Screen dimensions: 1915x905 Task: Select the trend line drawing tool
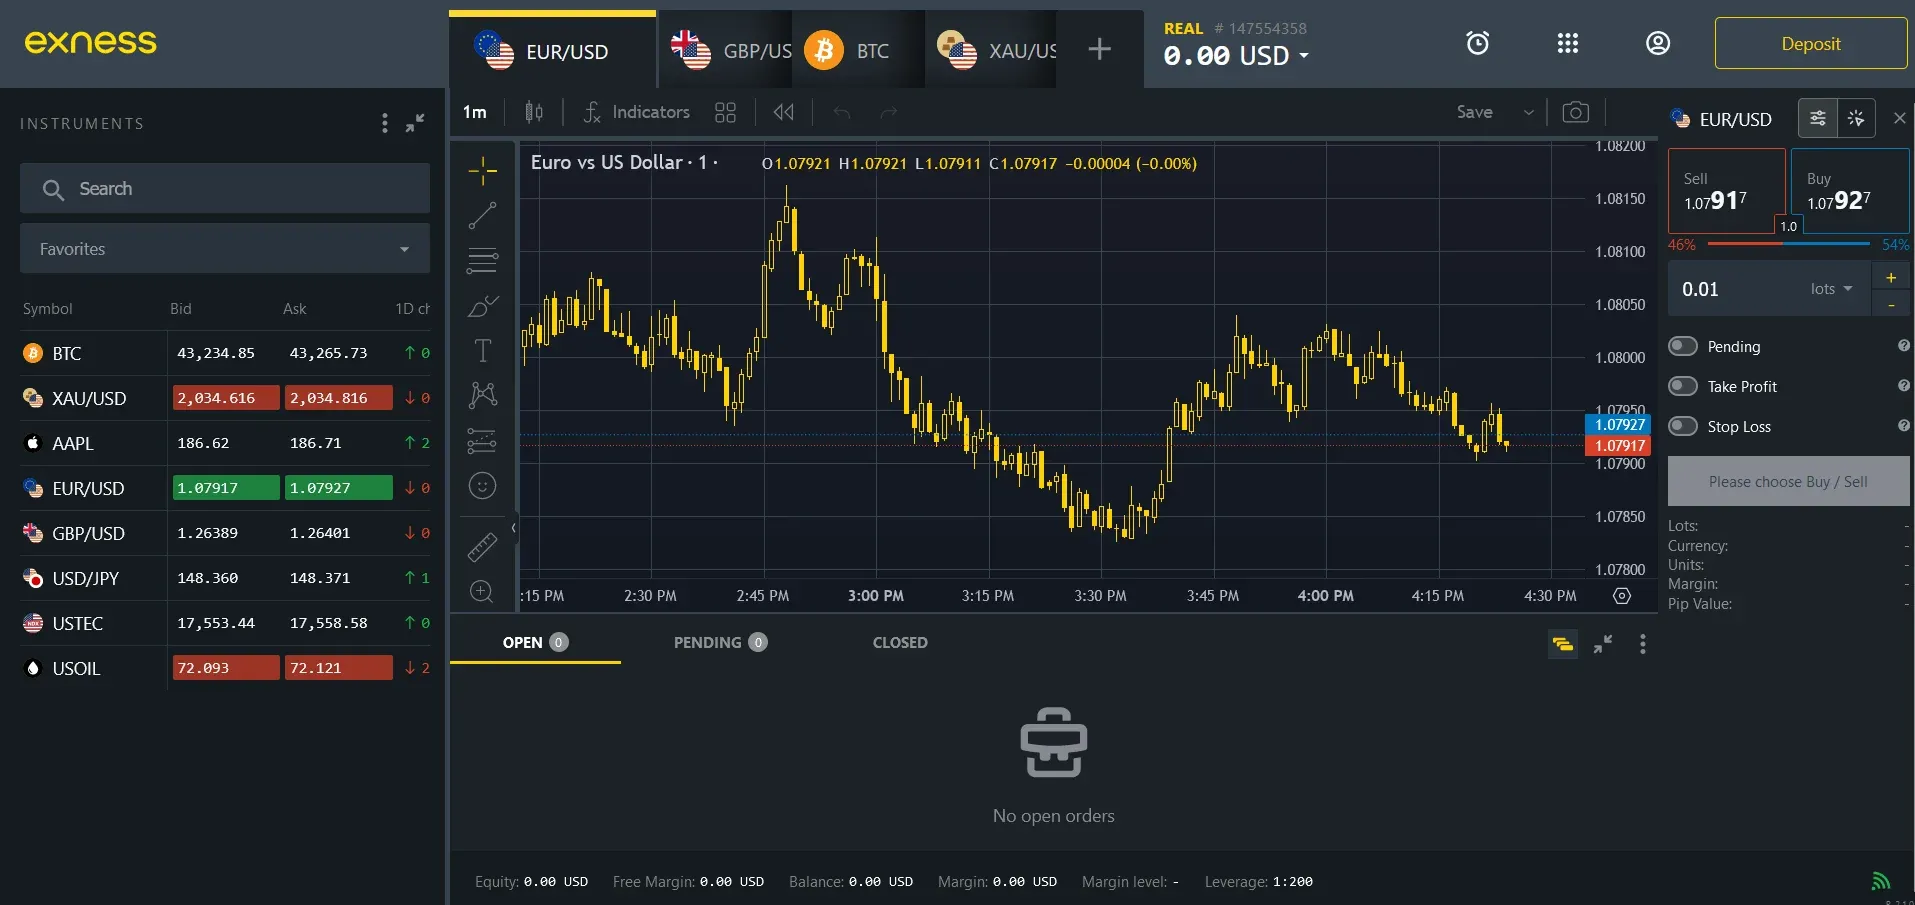point(483,215)
